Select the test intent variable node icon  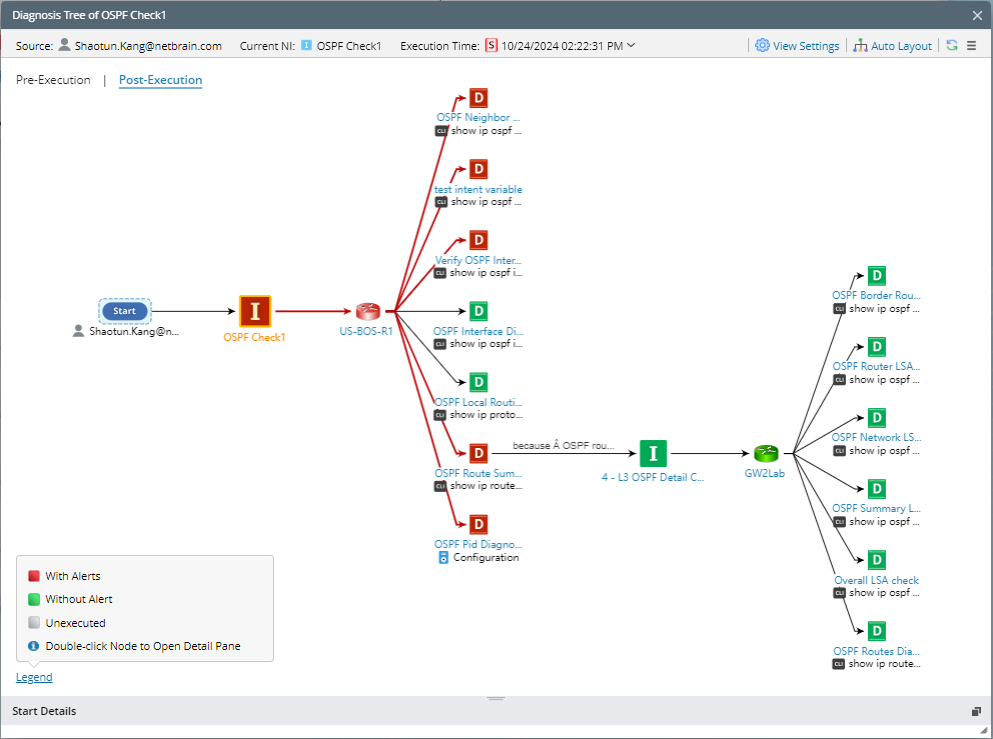point(479,169)
